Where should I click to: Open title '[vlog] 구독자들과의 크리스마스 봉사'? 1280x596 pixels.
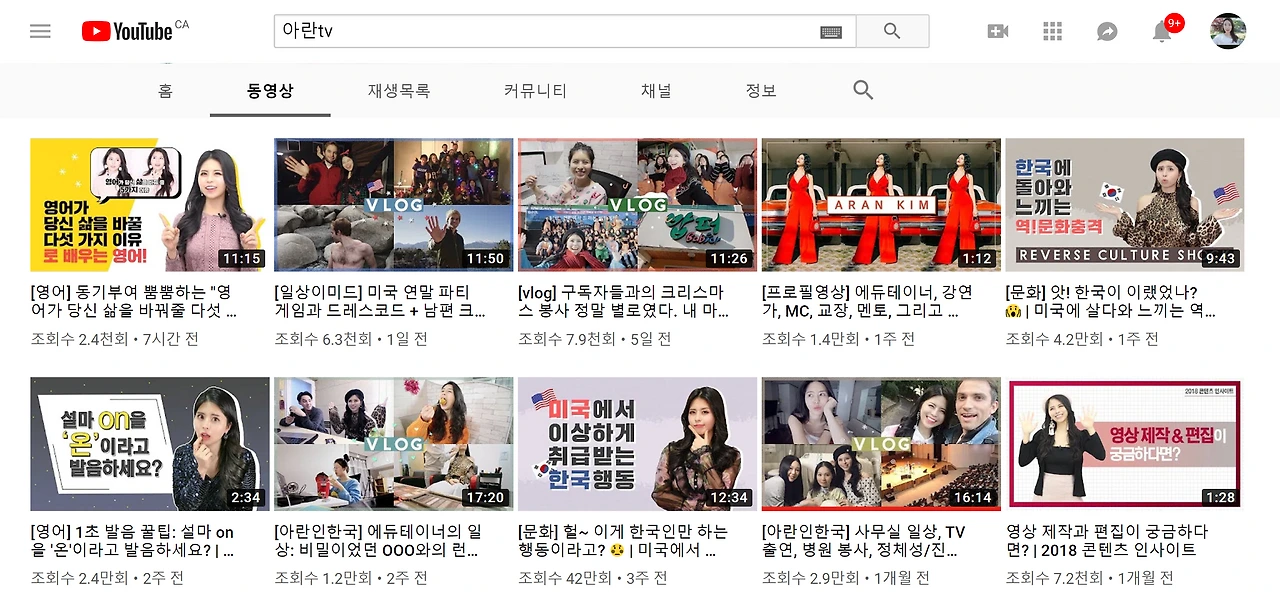pyautogui.click(x=624, y=302)
